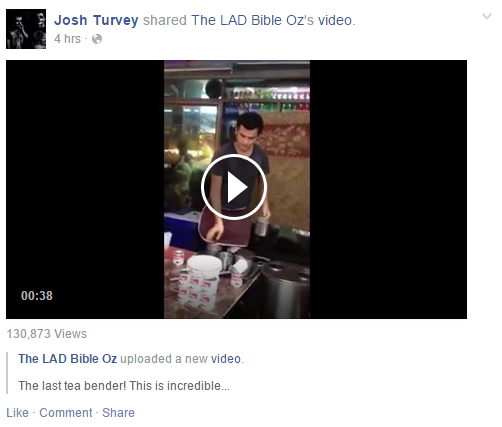Open the '4 hrs' timestamp permalink
Image resolution: width=502 pixels, height=427 pixels.
(x=67, y=39)
